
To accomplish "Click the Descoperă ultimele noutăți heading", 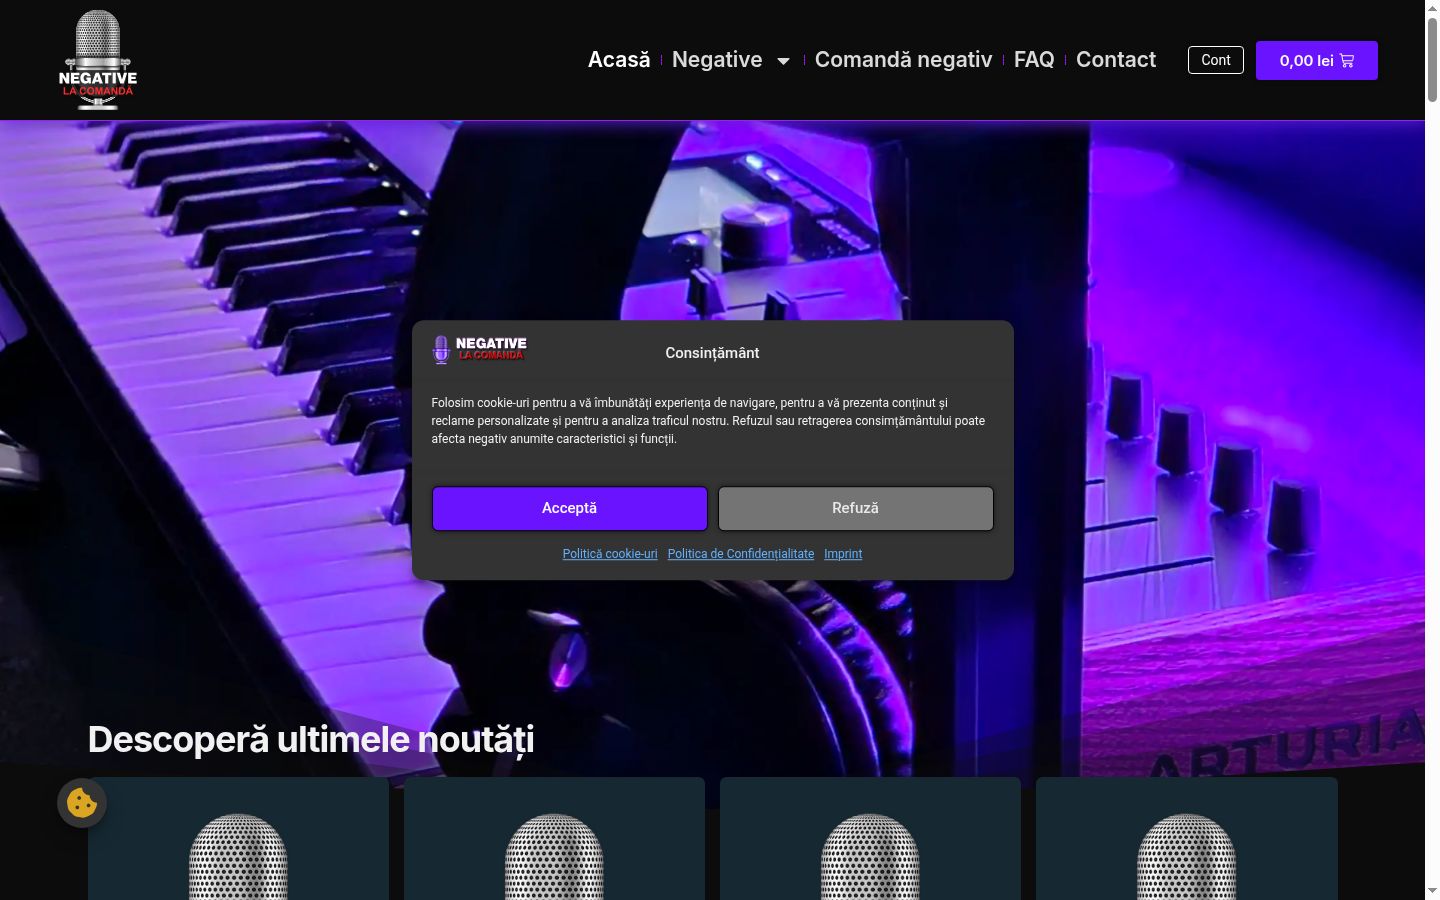I will coord(311,740).
